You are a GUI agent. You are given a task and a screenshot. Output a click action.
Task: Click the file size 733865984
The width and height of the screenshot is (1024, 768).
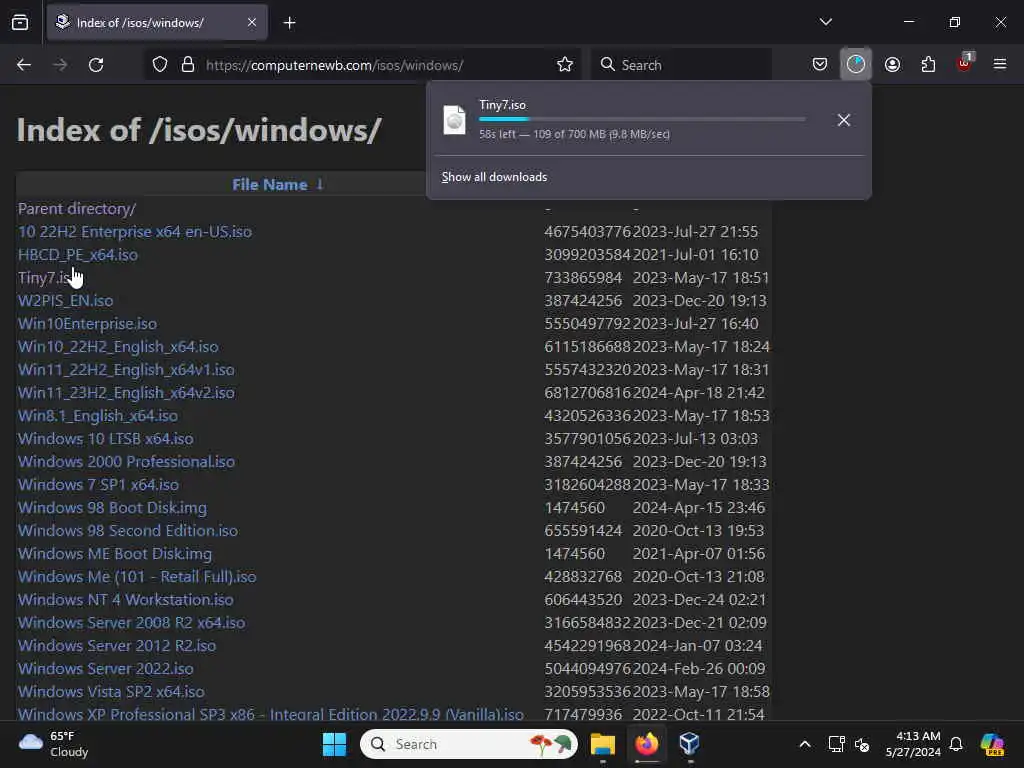[x=583, y=278]
